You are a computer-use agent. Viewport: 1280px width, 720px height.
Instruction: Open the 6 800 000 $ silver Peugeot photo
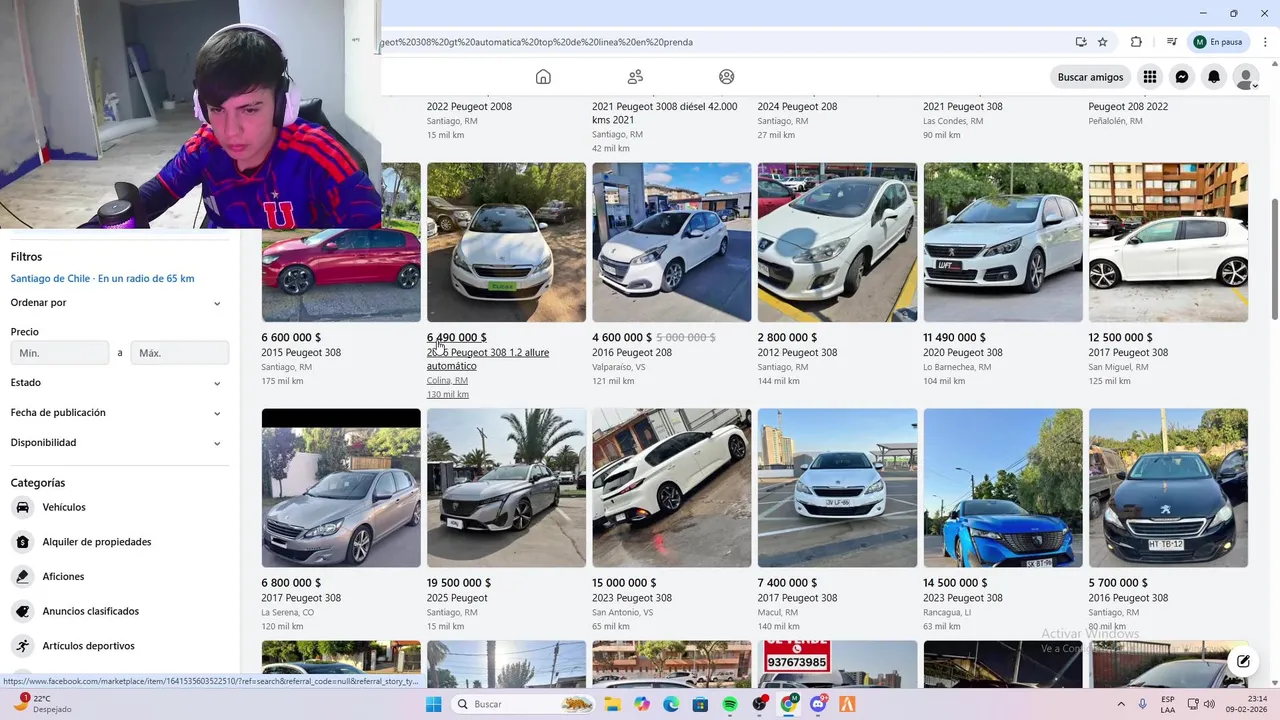tap(341, 488)
